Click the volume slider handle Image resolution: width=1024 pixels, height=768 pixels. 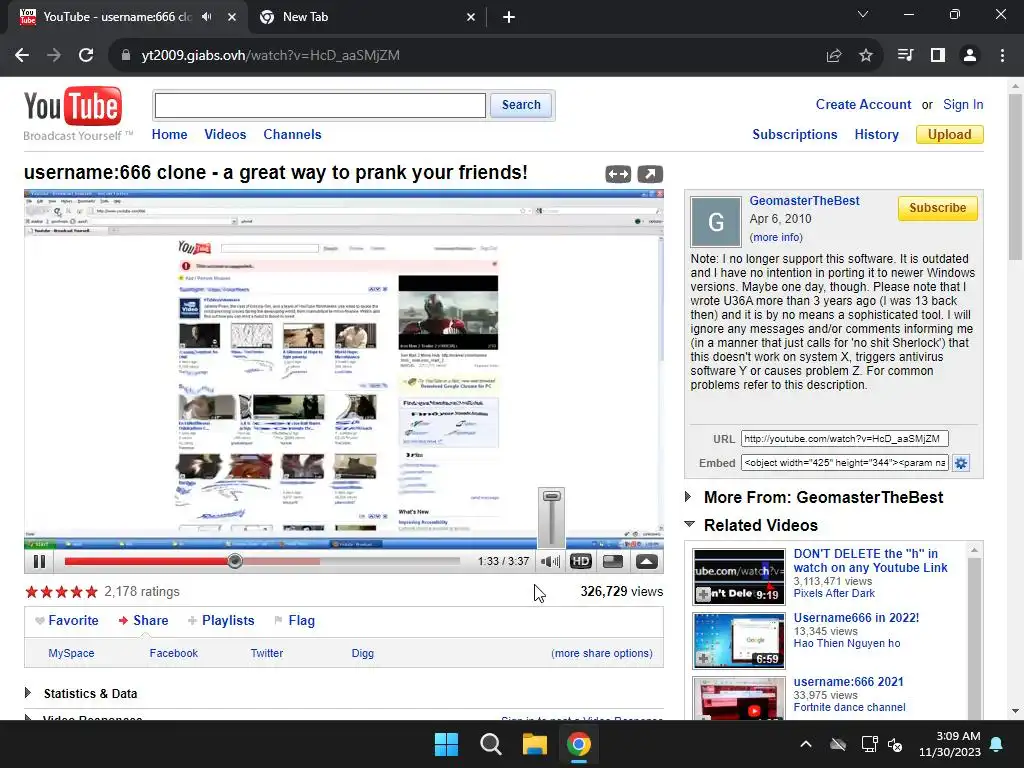[x=552, y=496]
